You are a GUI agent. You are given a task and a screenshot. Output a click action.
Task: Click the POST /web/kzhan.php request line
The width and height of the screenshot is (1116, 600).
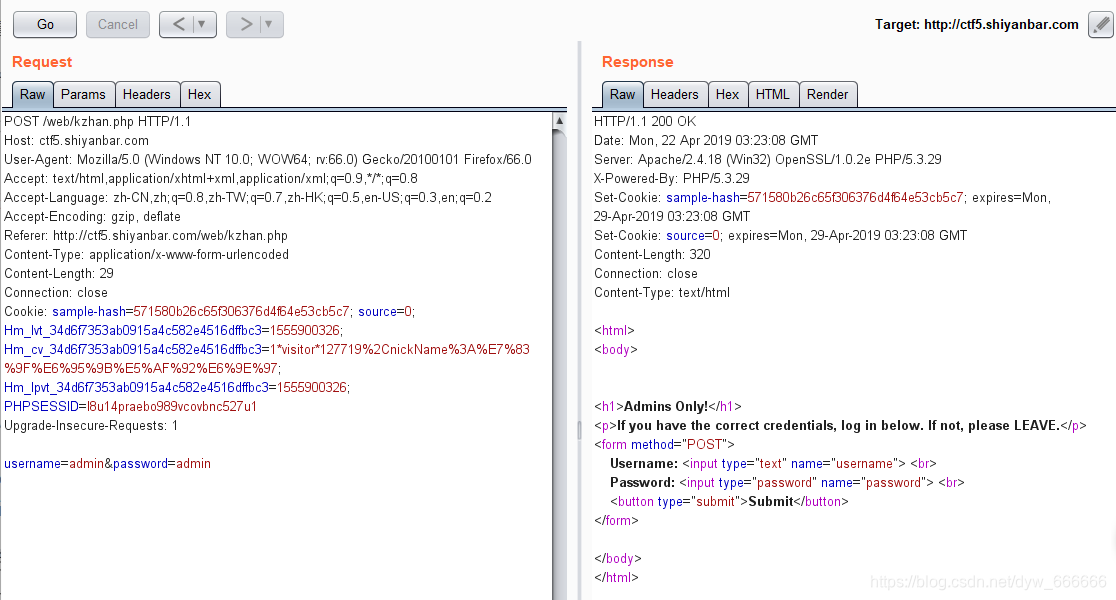[x=98, y=122]
